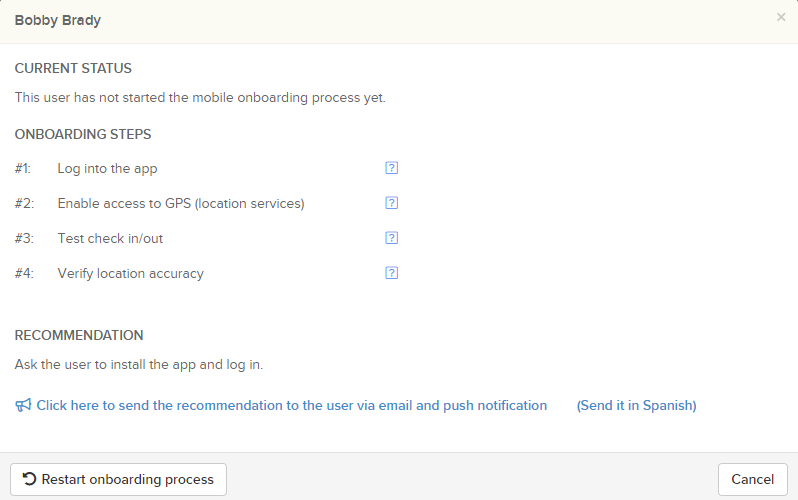
Task: Restart onboarding process
Action: (x=119, y=480)
